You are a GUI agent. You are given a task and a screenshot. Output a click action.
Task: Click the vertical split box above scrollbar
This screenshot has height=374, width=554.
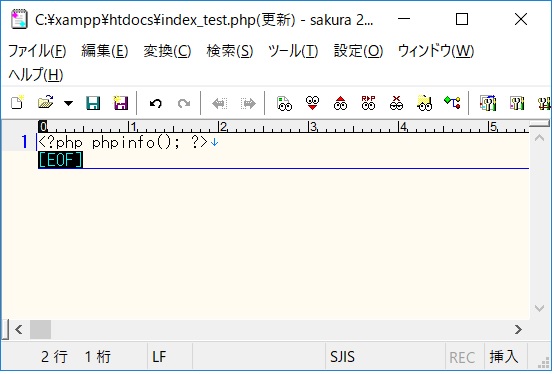pyautogui.click(x=539, y=124)
